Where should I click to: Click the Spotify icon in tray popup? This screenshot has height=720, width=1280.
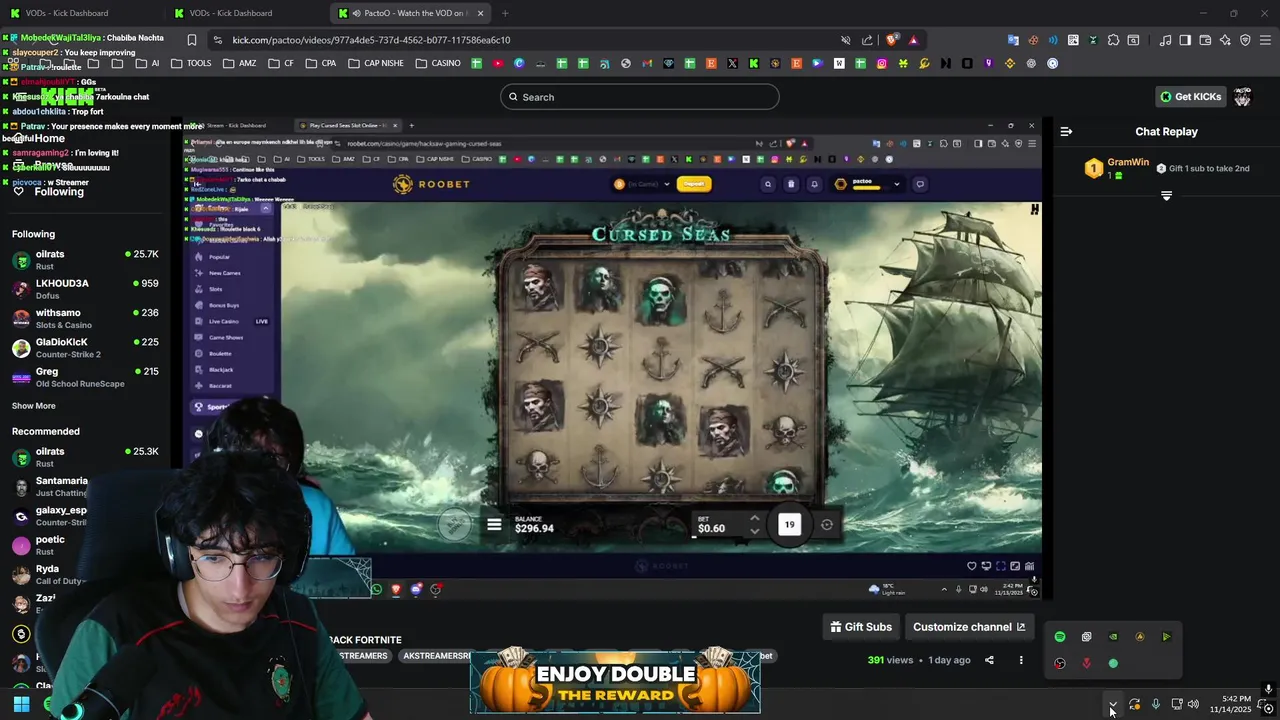pos(1060,637)
